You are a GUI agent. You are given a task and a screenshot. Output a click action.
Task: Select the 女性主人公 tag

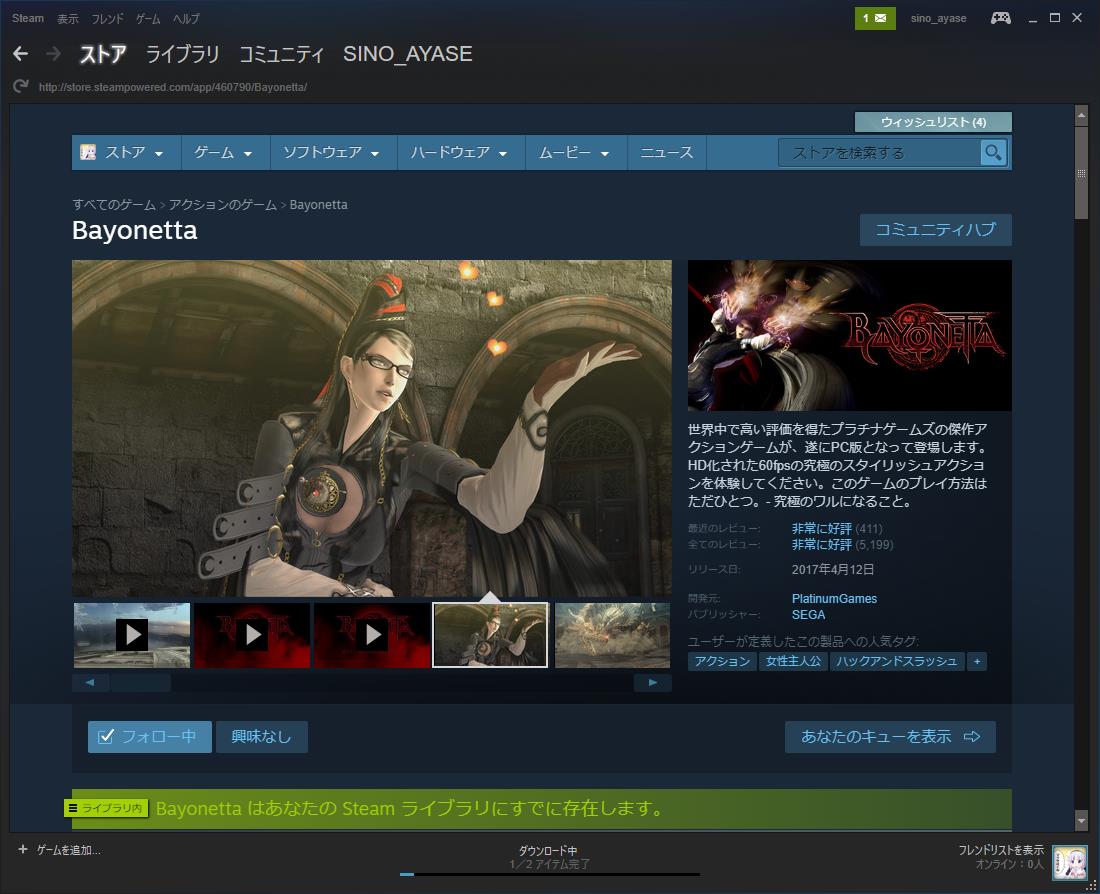(793, 661)
